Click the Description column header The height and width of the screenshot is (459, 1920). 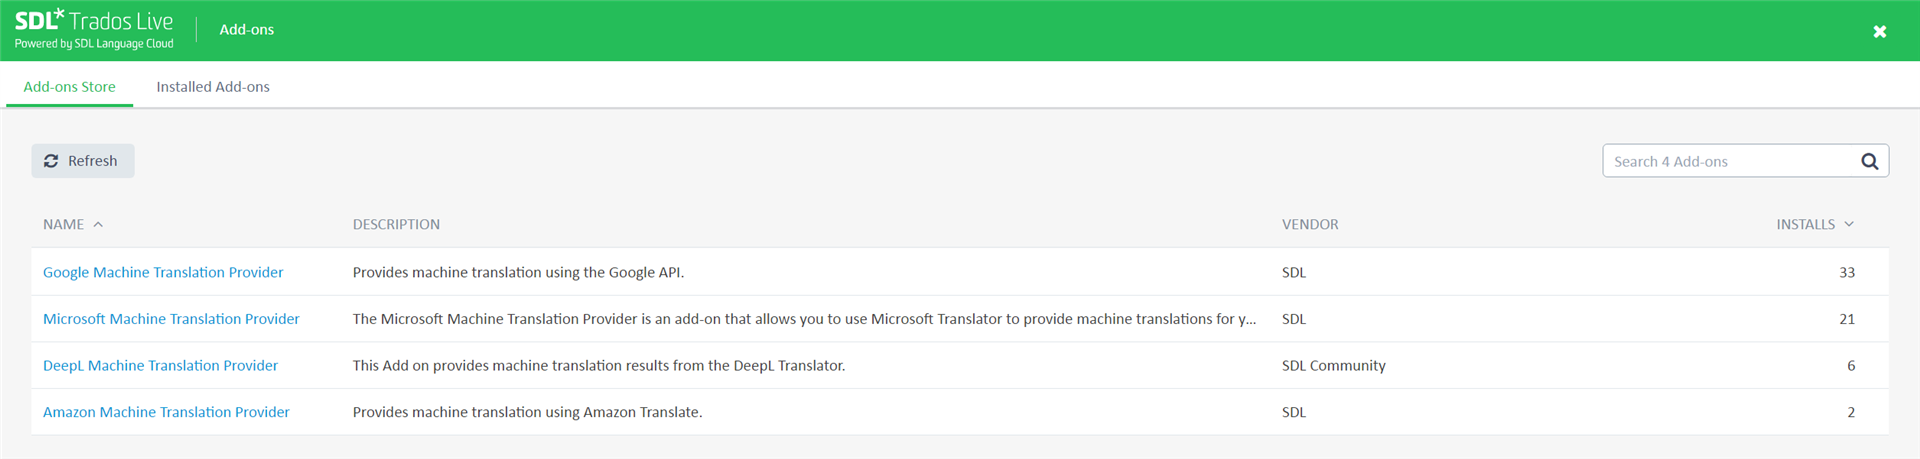(396, 224)
